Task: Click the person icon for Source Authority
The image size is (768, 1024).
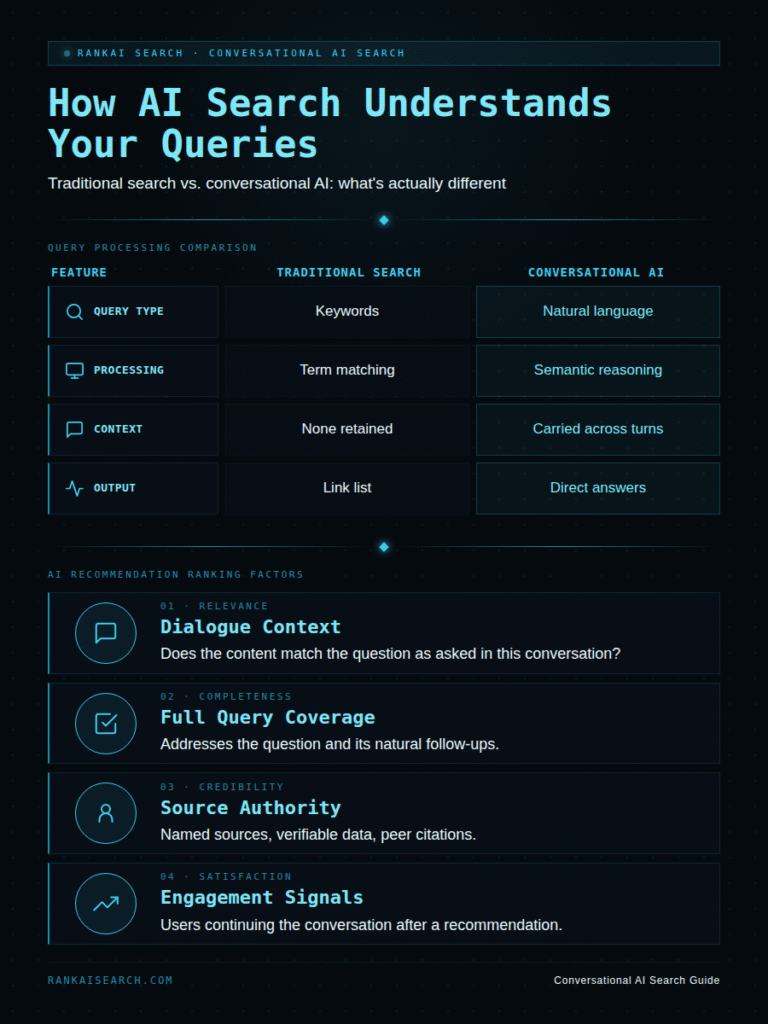Action: (x=106, y=814)
